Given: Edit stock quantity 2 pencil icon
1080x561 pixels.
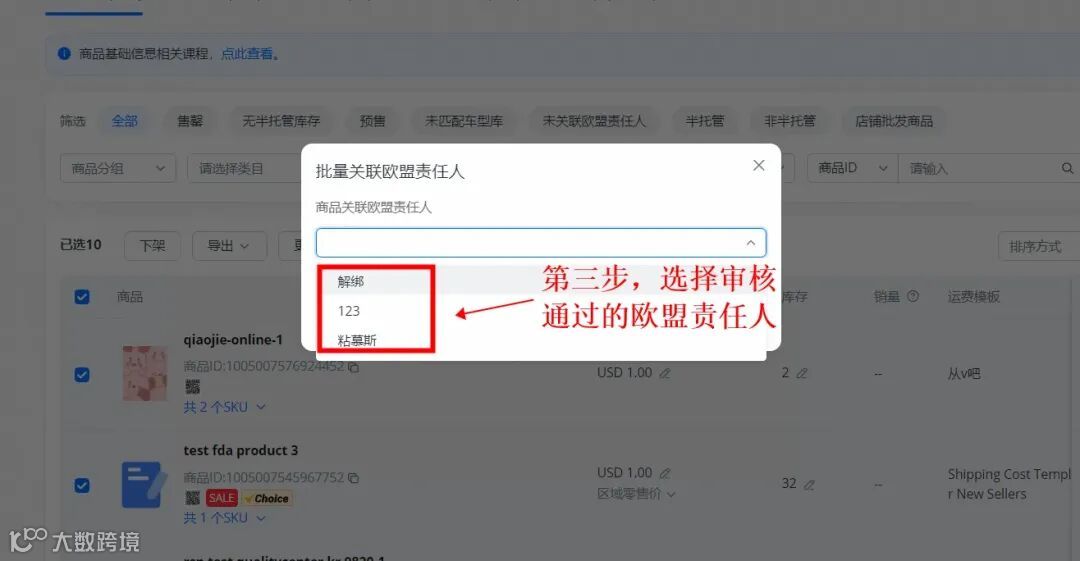Looking at the screenshot, I should pos(802,374).
